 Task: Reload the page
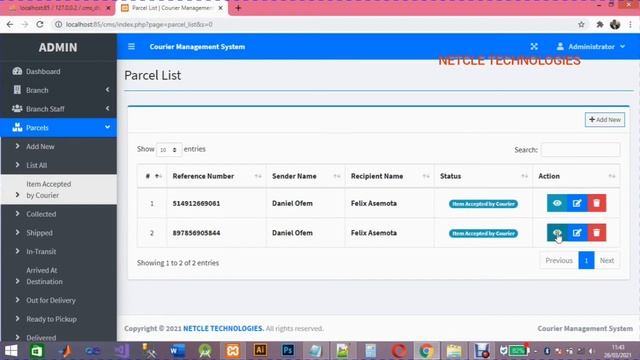pos(40,24)
